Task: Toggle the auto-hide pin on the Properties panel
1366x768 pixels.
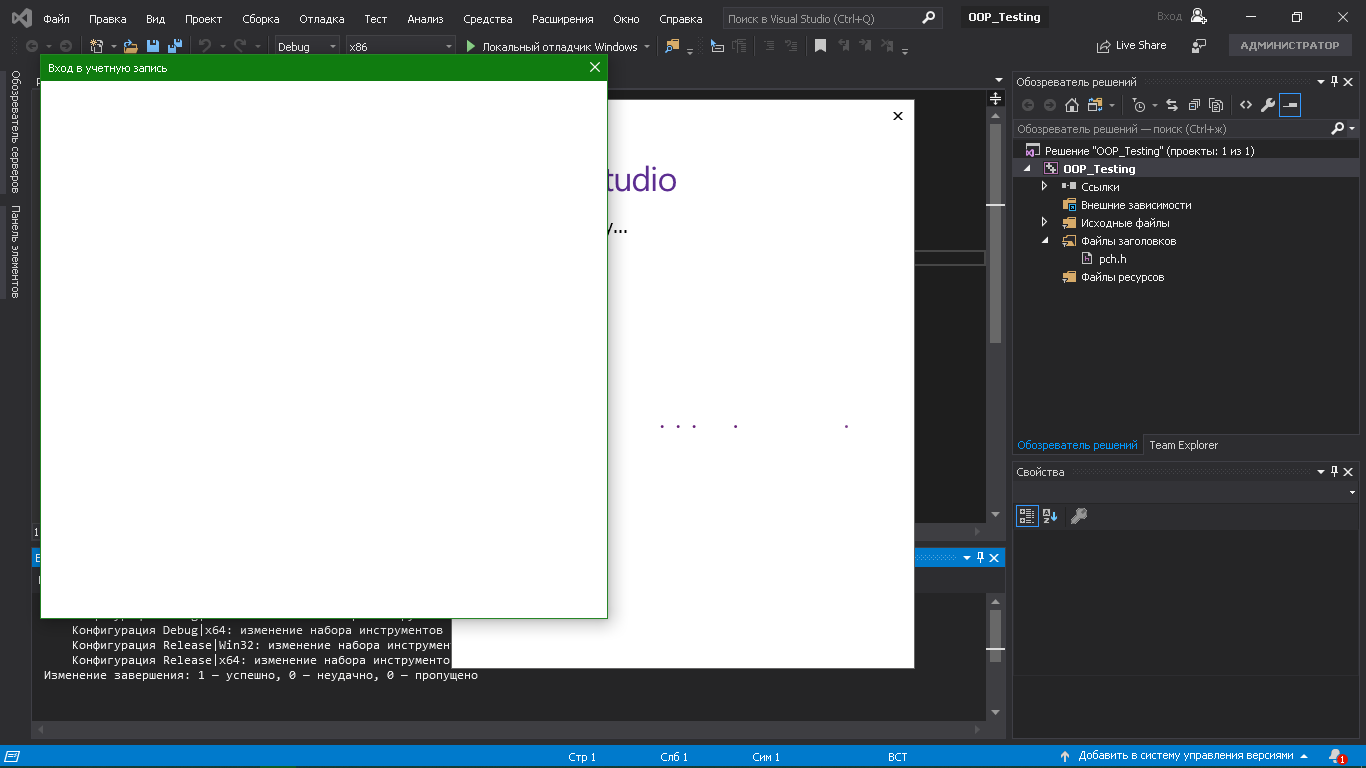Action: coord(1334,472)
